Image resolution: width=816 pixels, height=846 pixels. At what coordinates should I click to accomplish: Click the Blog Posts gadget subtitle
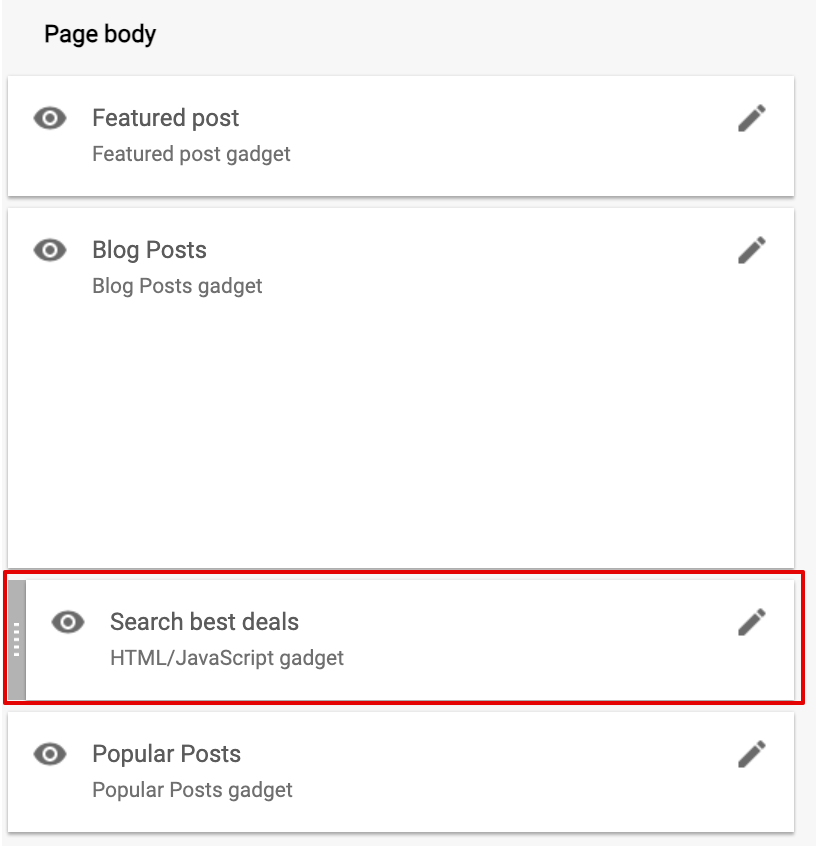pyautogui.click(x=177, y=286)
